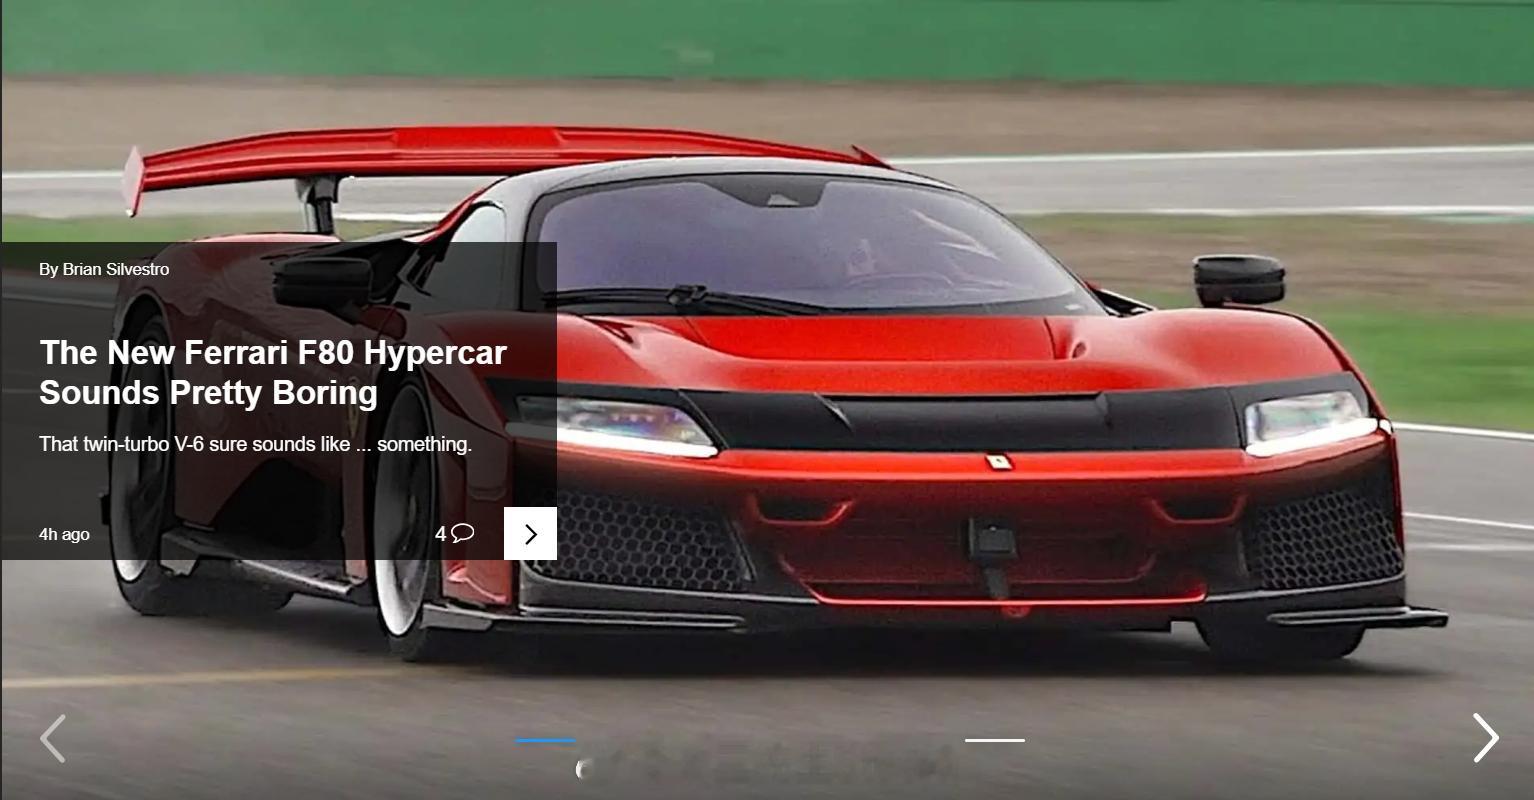Open the Ferrari F80 Hypercar headline
This screenshot has width=1534, height=800.
(x=273, y=372)
